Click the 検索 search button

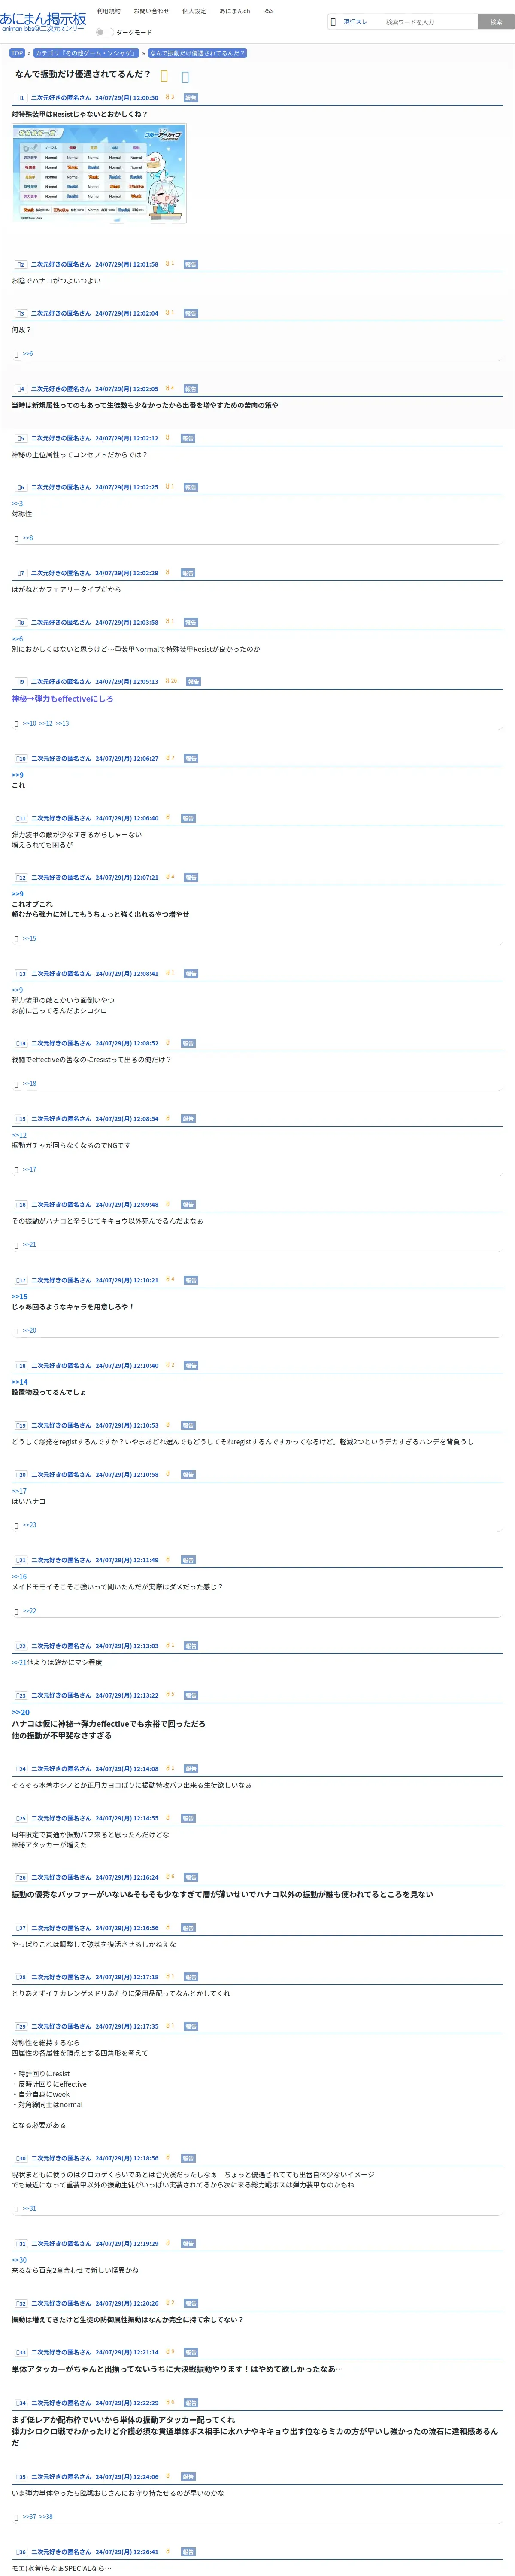(496, 21)
